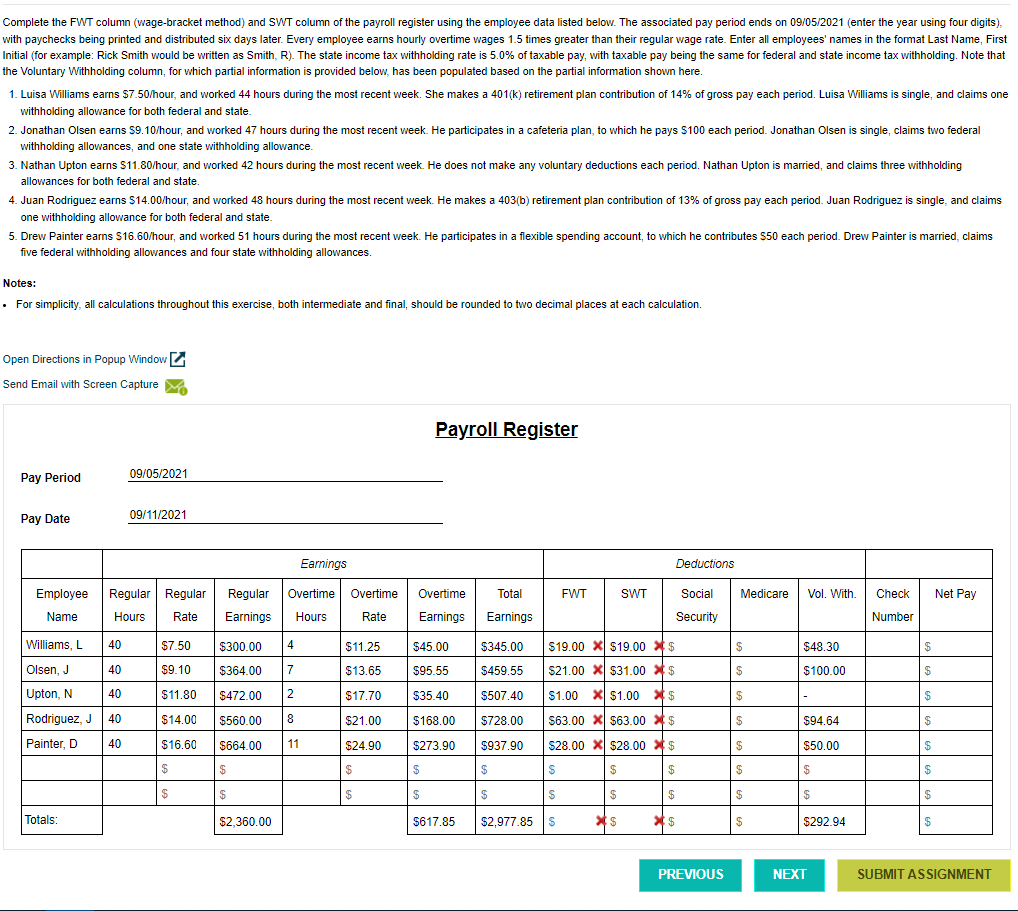Image resolution: width=1018 pixels, height=911 pixels.
Task: Click Send Email with Screen Capture link
Action: point(80,384)
